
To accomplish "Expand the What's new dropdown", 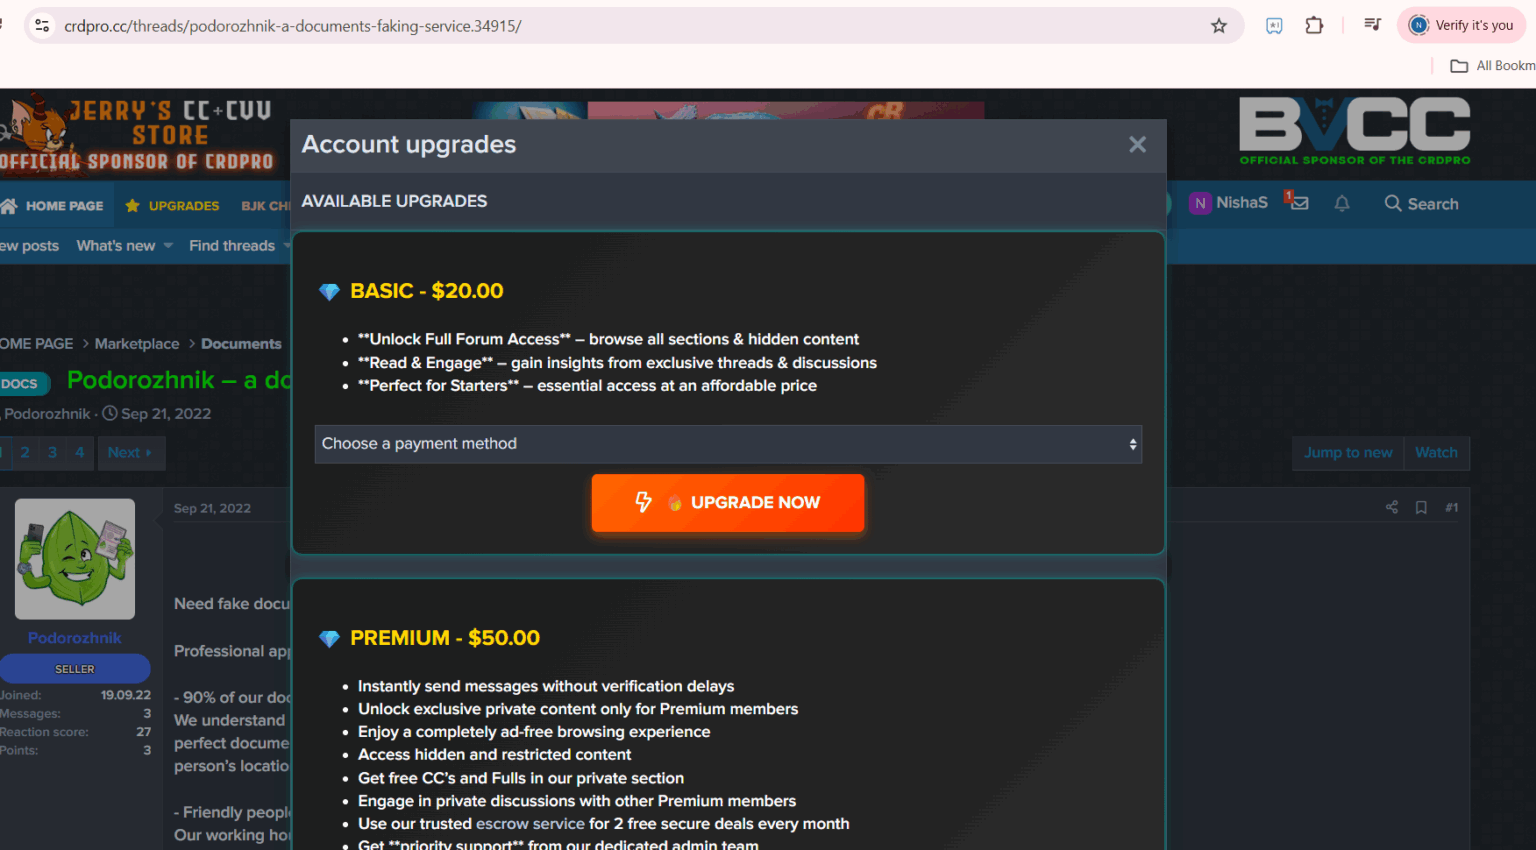I will click(123, 245).
